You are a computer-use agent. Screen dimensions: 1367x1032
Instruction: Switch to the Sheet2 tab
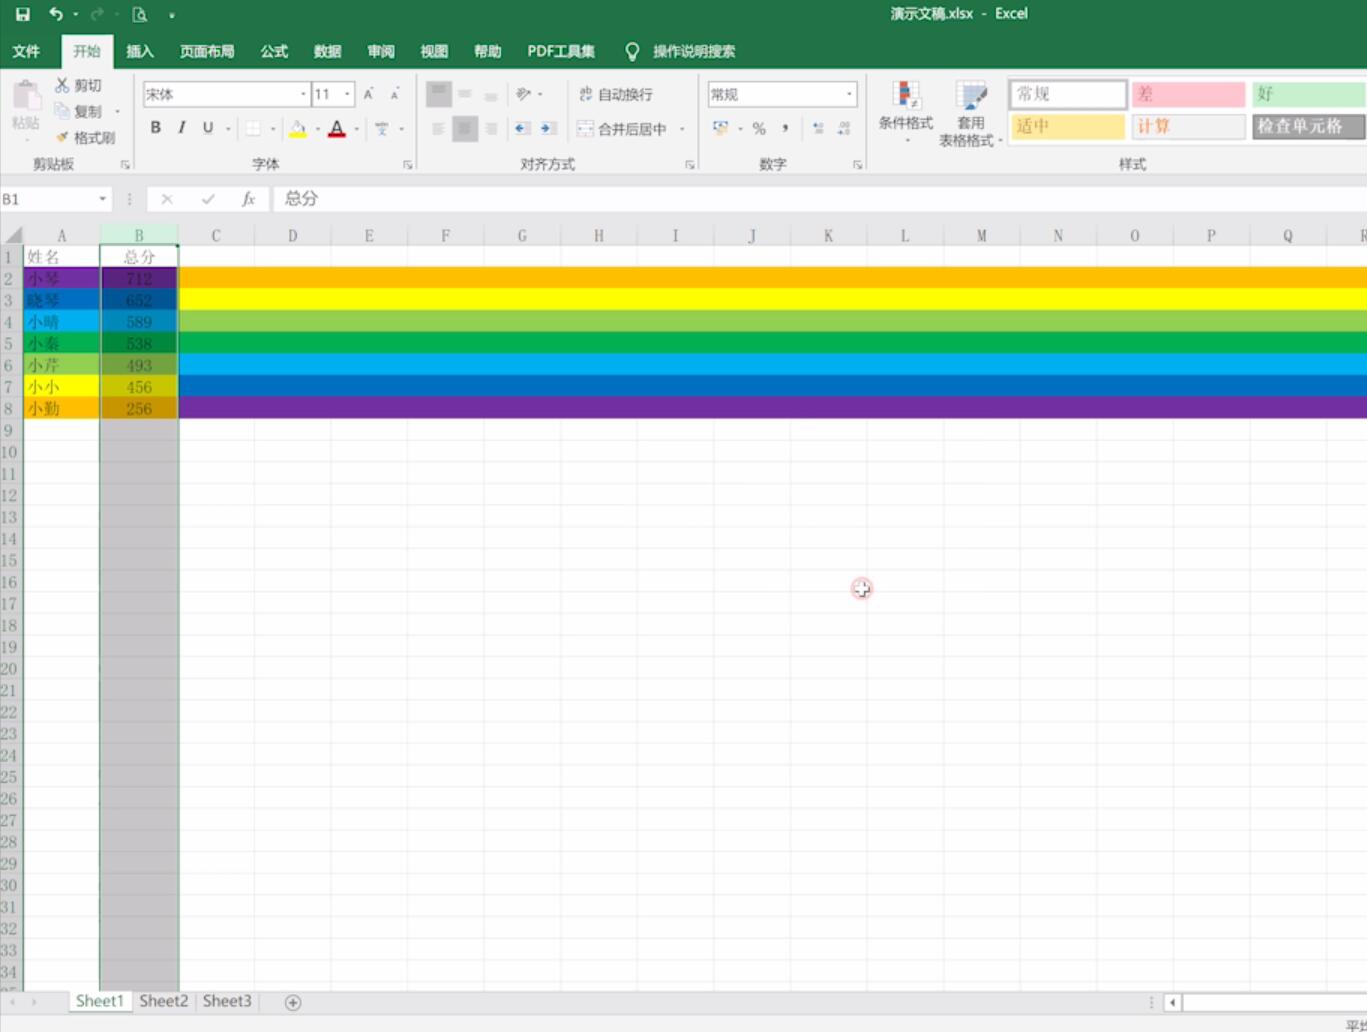click(163, 1001)
